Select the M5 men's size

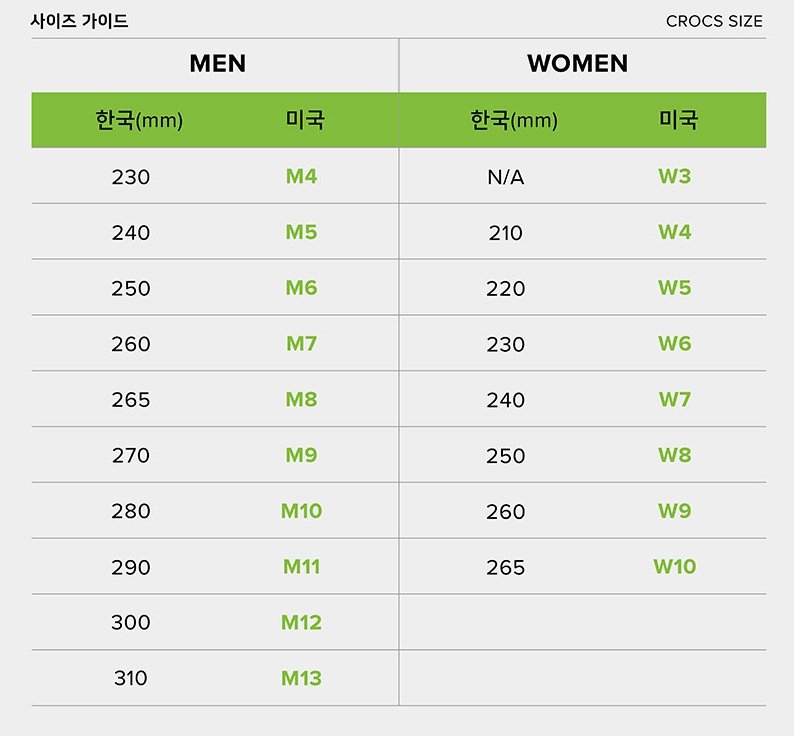(301, 233)
